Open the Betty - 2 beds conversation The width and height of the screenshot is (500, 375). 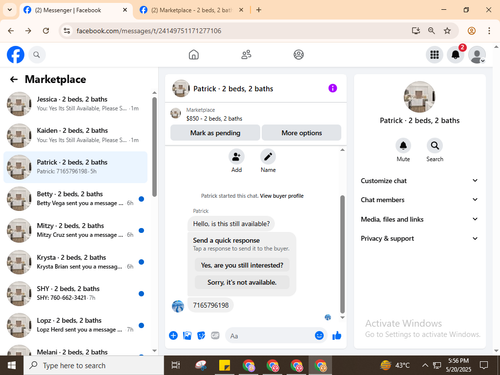coord(75,198)
